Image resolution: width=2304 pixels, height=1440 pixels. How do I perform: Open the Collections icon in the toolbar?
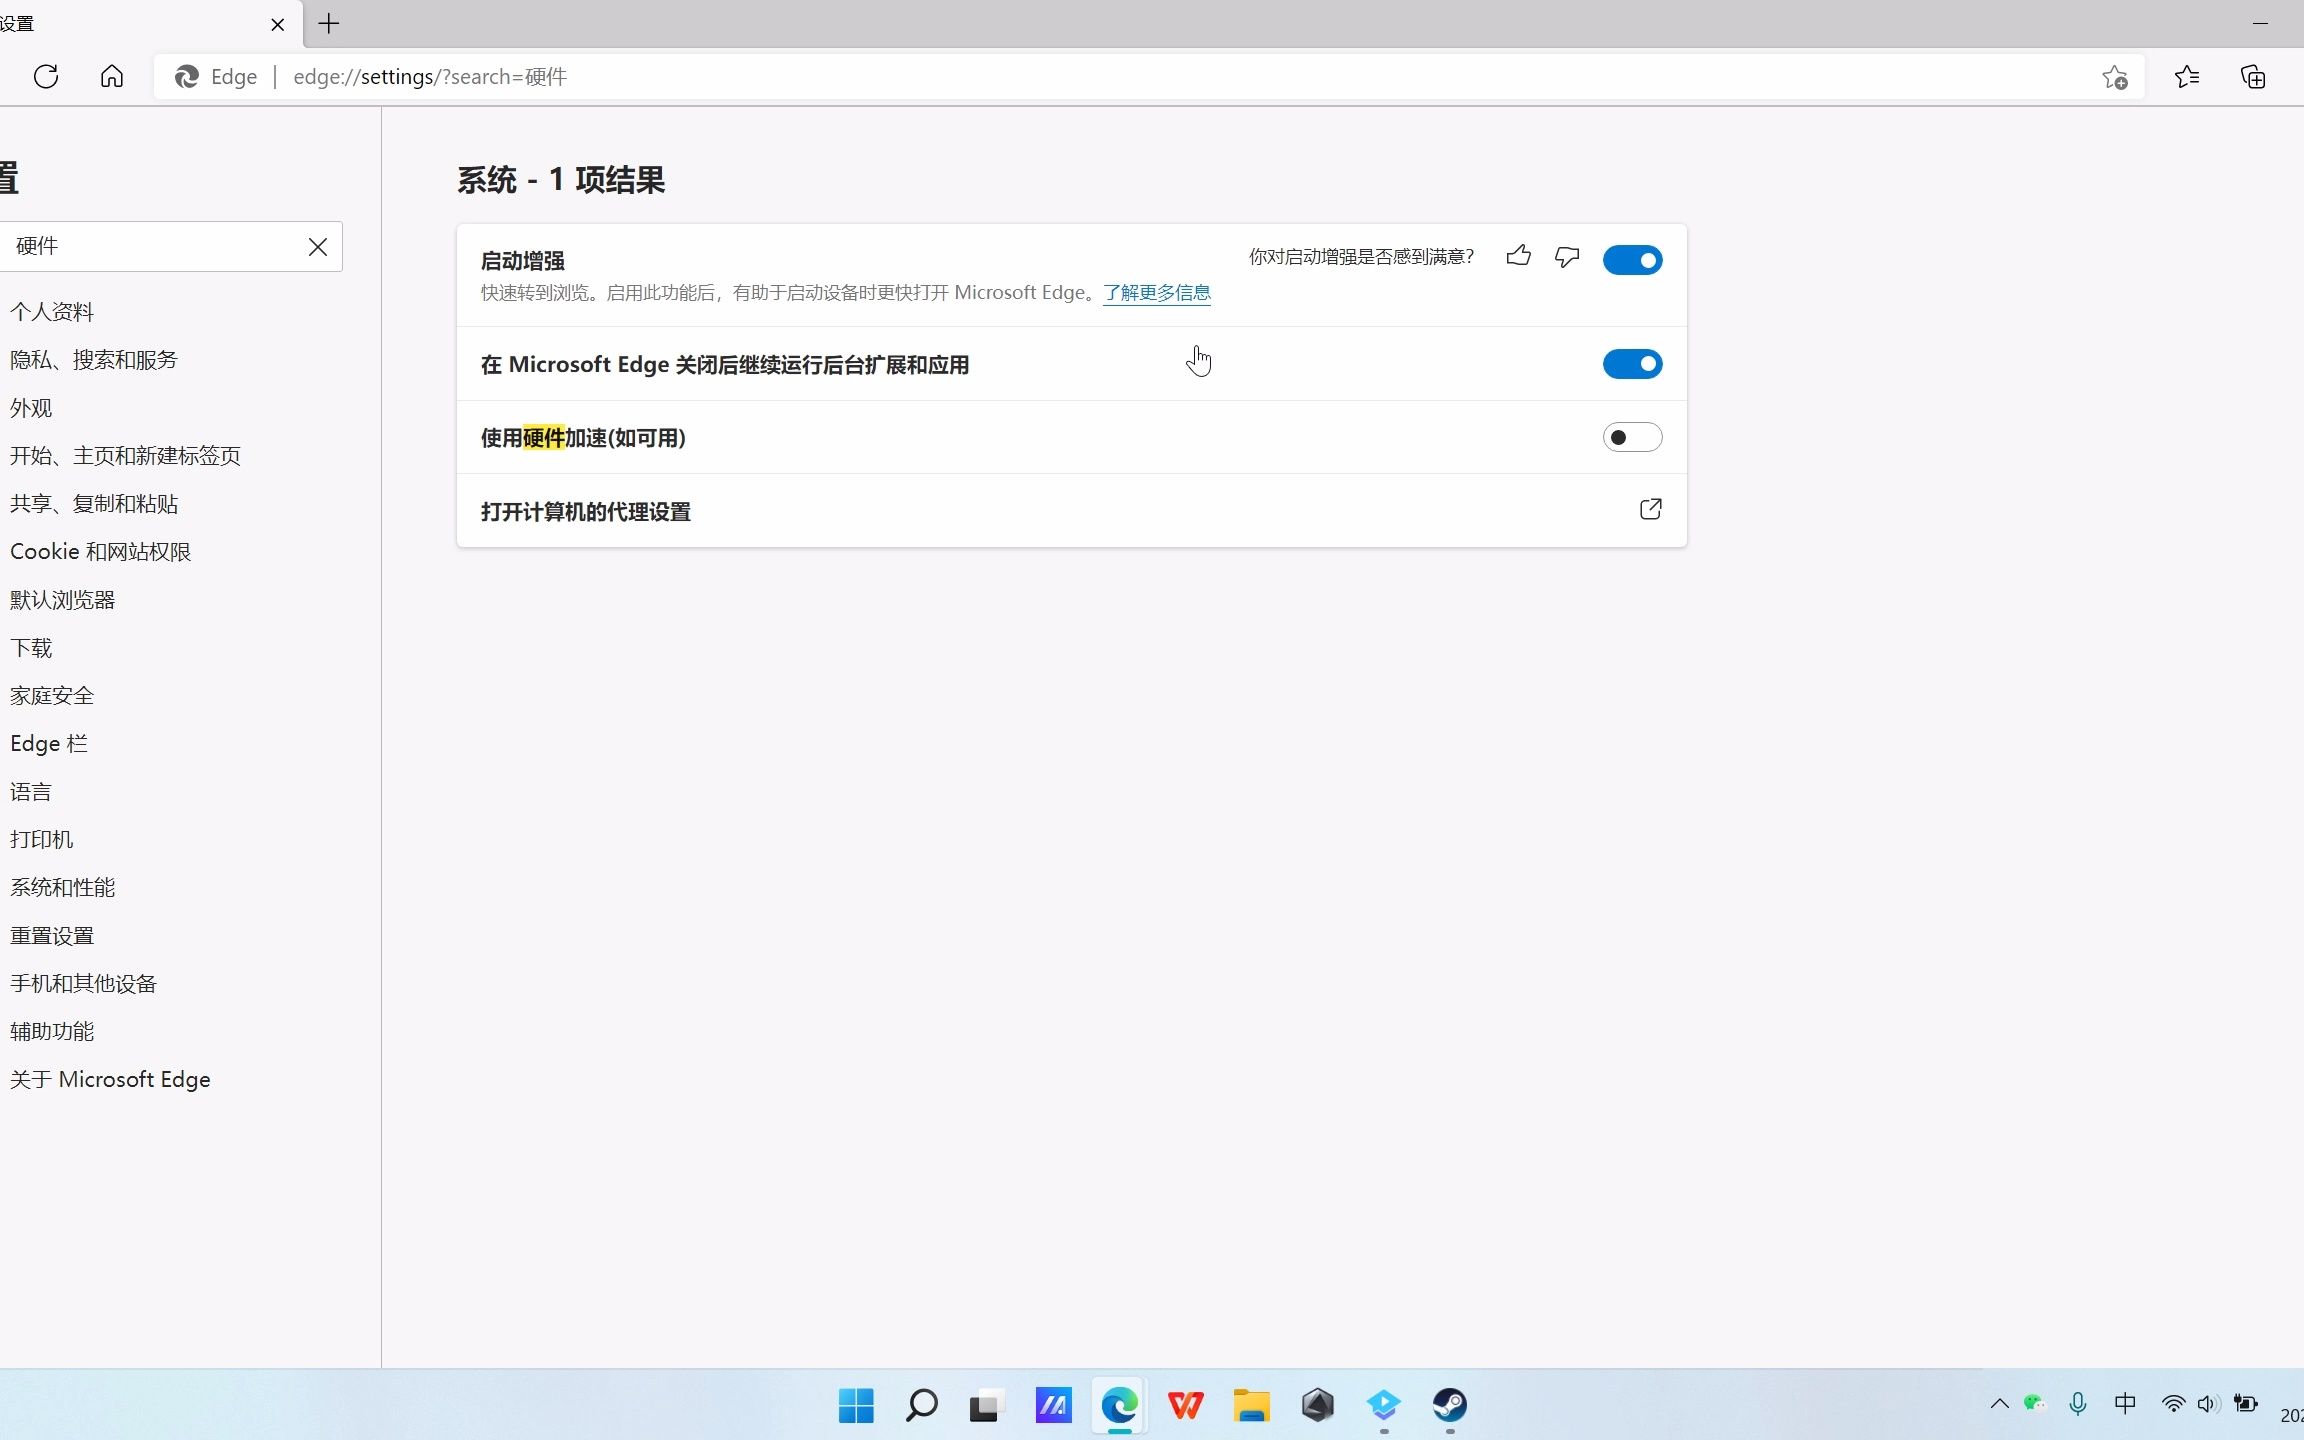coord(2253,77)
